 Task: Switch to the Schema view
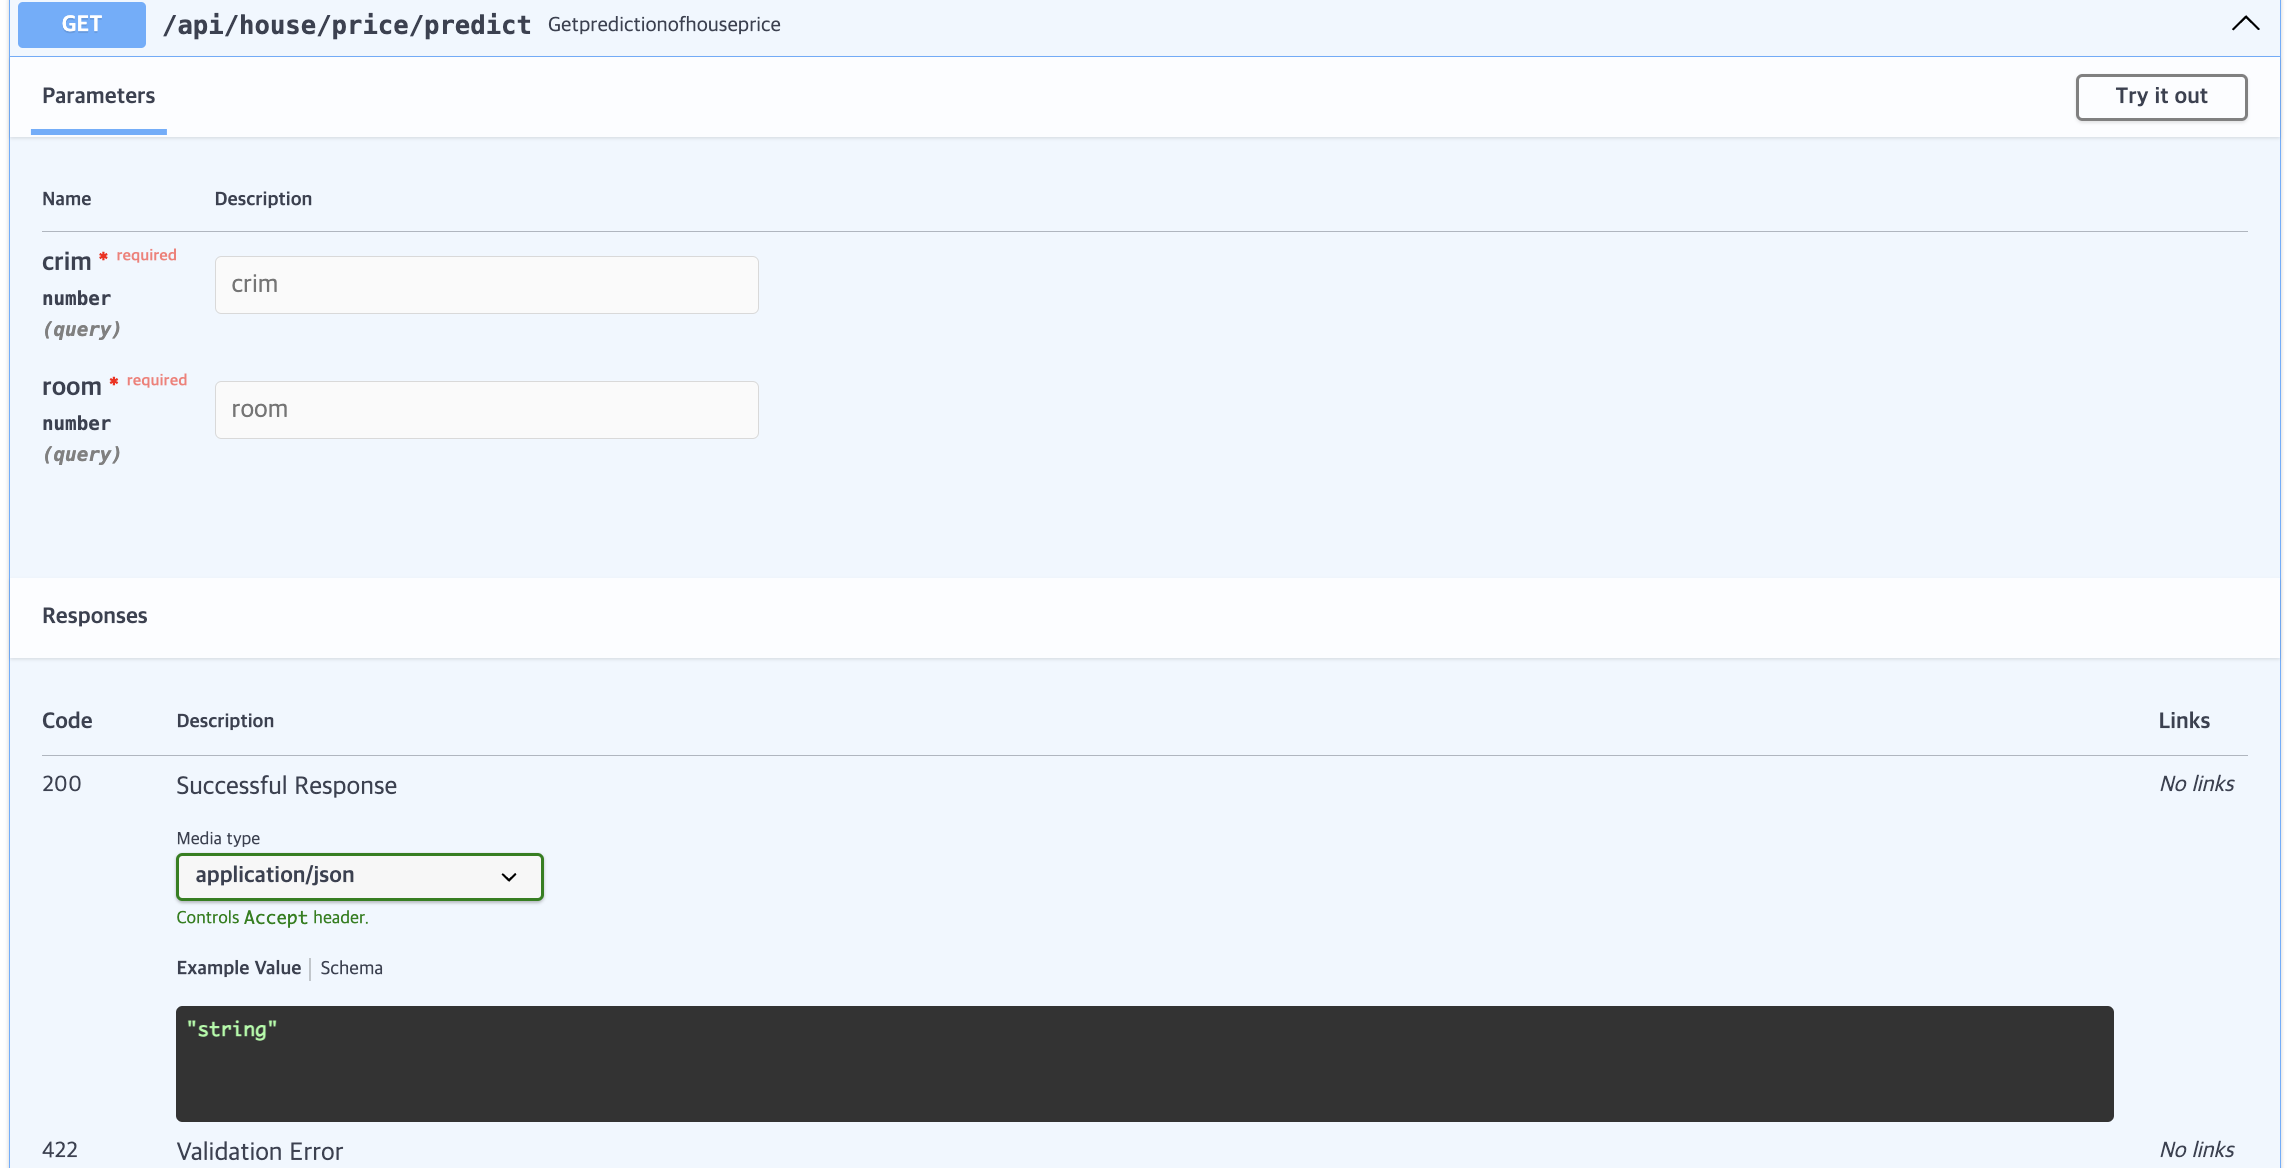click(x=351, y=968)
